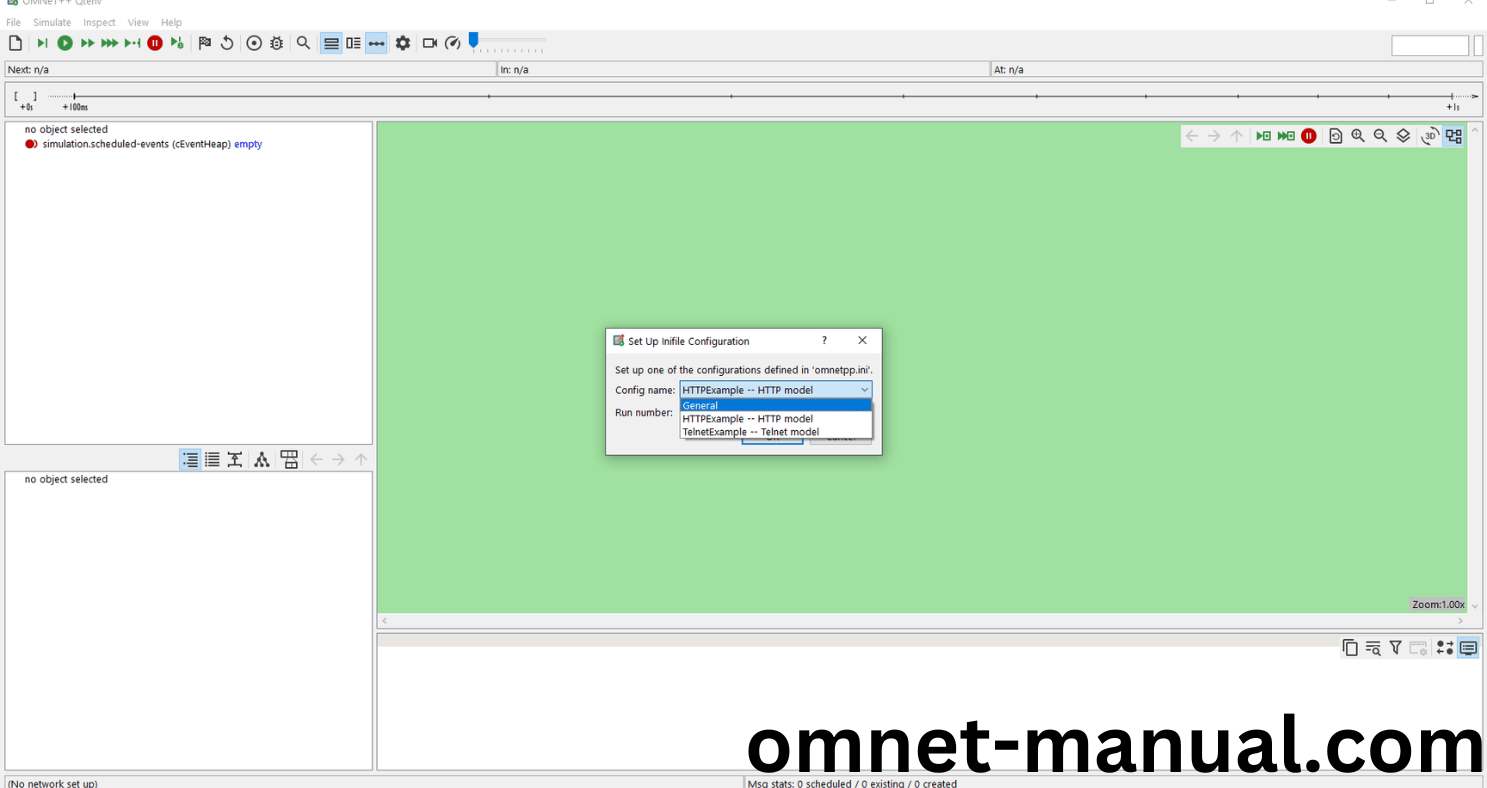Select the simulation.scheduled-events tree entry

[136, 144]
